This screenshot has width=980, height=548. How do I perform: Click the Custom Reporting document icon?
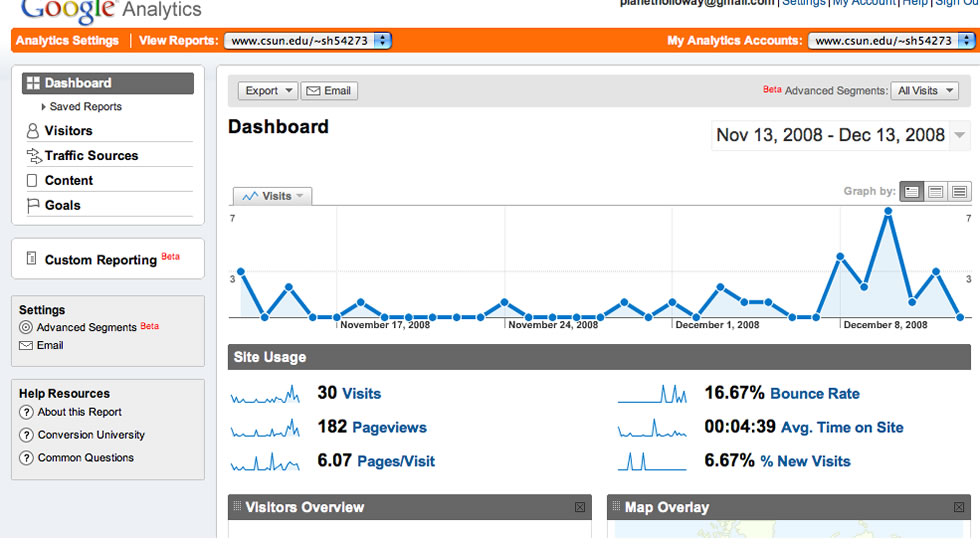tap(31, 258)
